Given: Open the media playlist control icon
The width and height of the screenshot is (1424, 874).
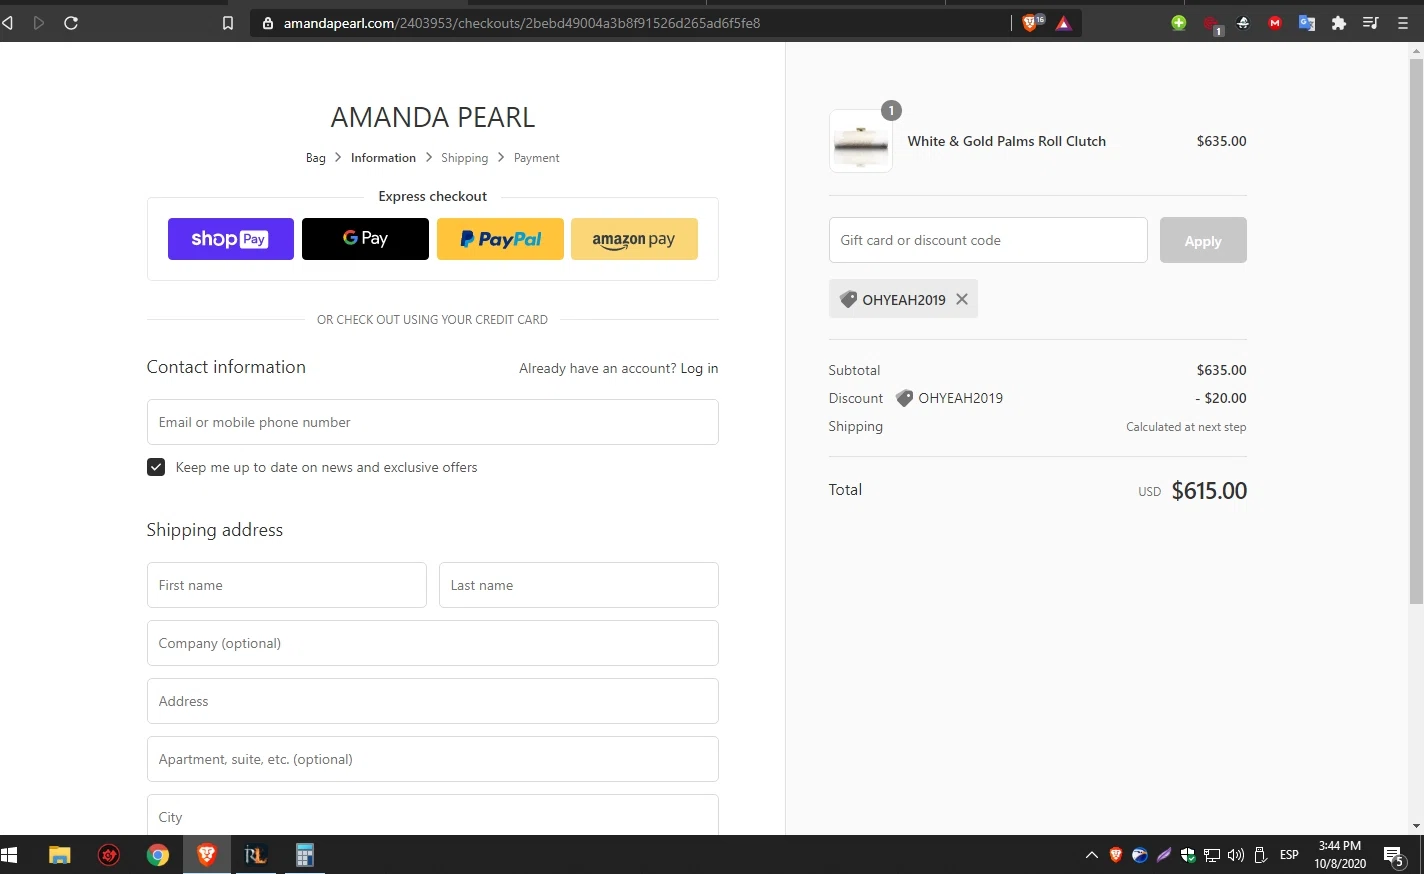Looking at the screenshot, I should click(1371, 22).
